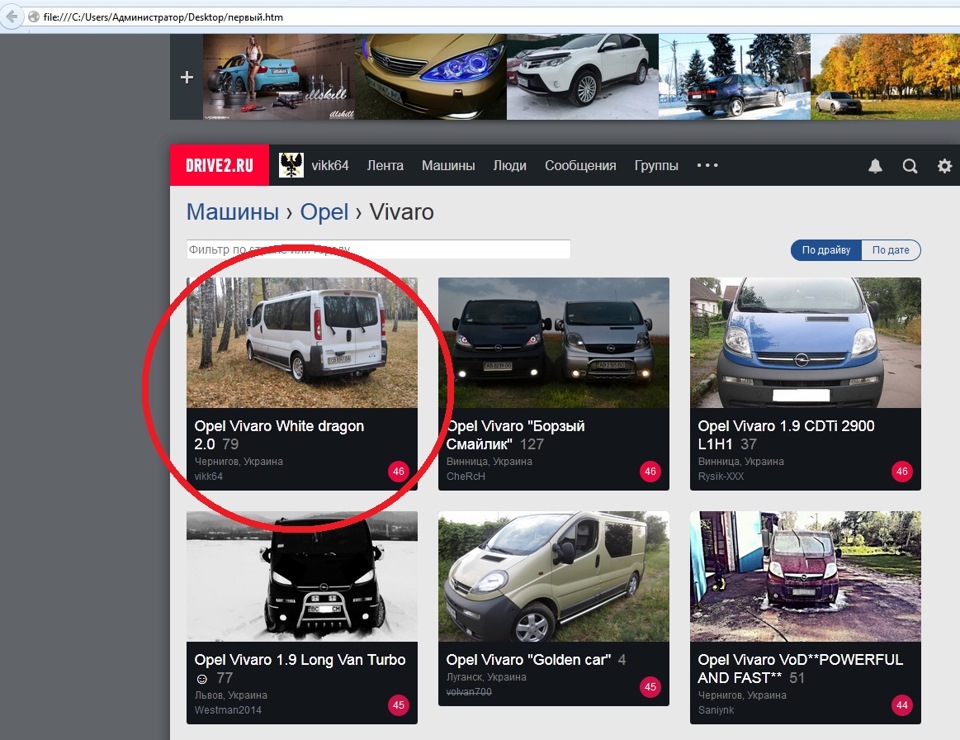The width and height of the screenshot is (960, 740).
Task: Go to the Люди menu item
Action: 510,165
